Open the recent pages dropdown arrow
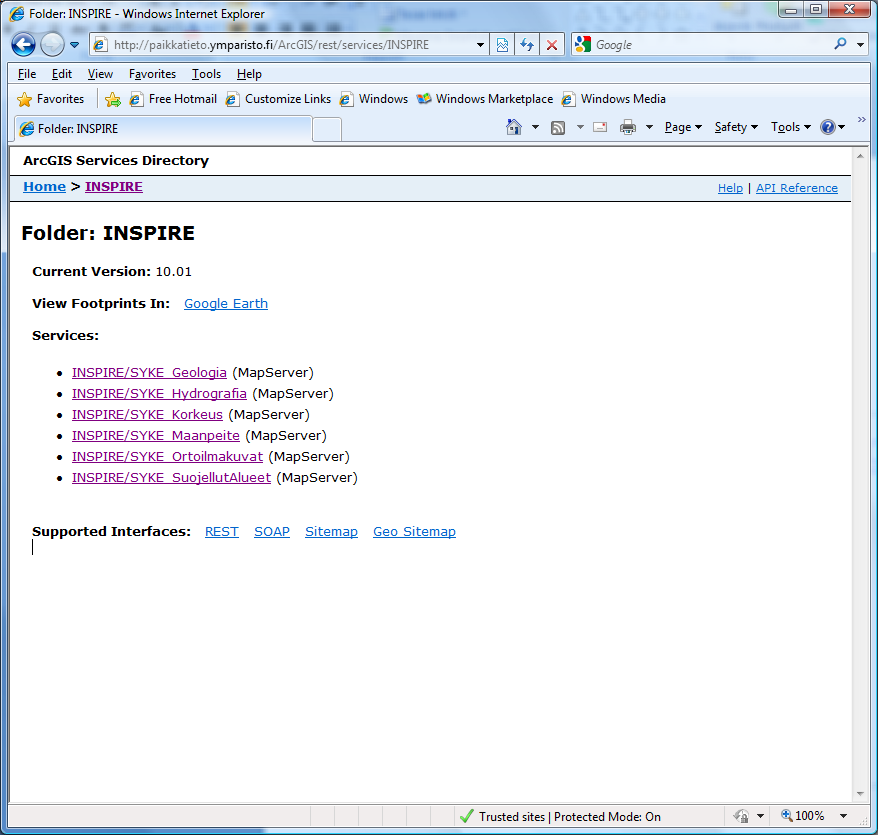 (74, 45)
